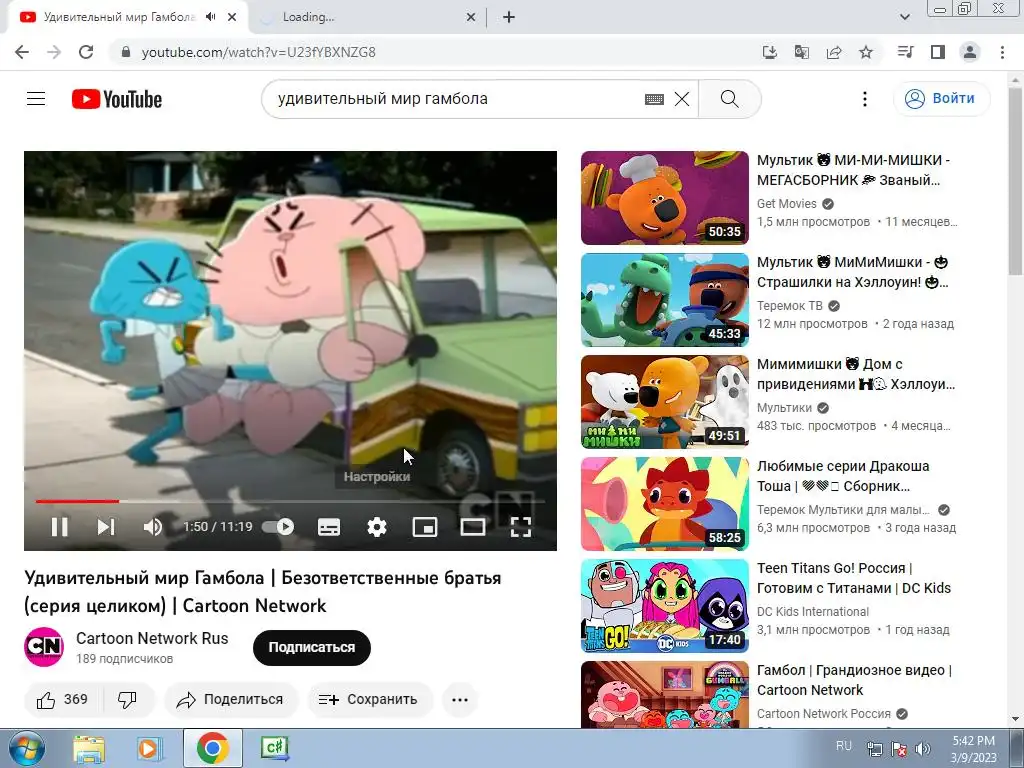Open the player settings gear
Screen dimensions: 1024x768
point(377,527)
